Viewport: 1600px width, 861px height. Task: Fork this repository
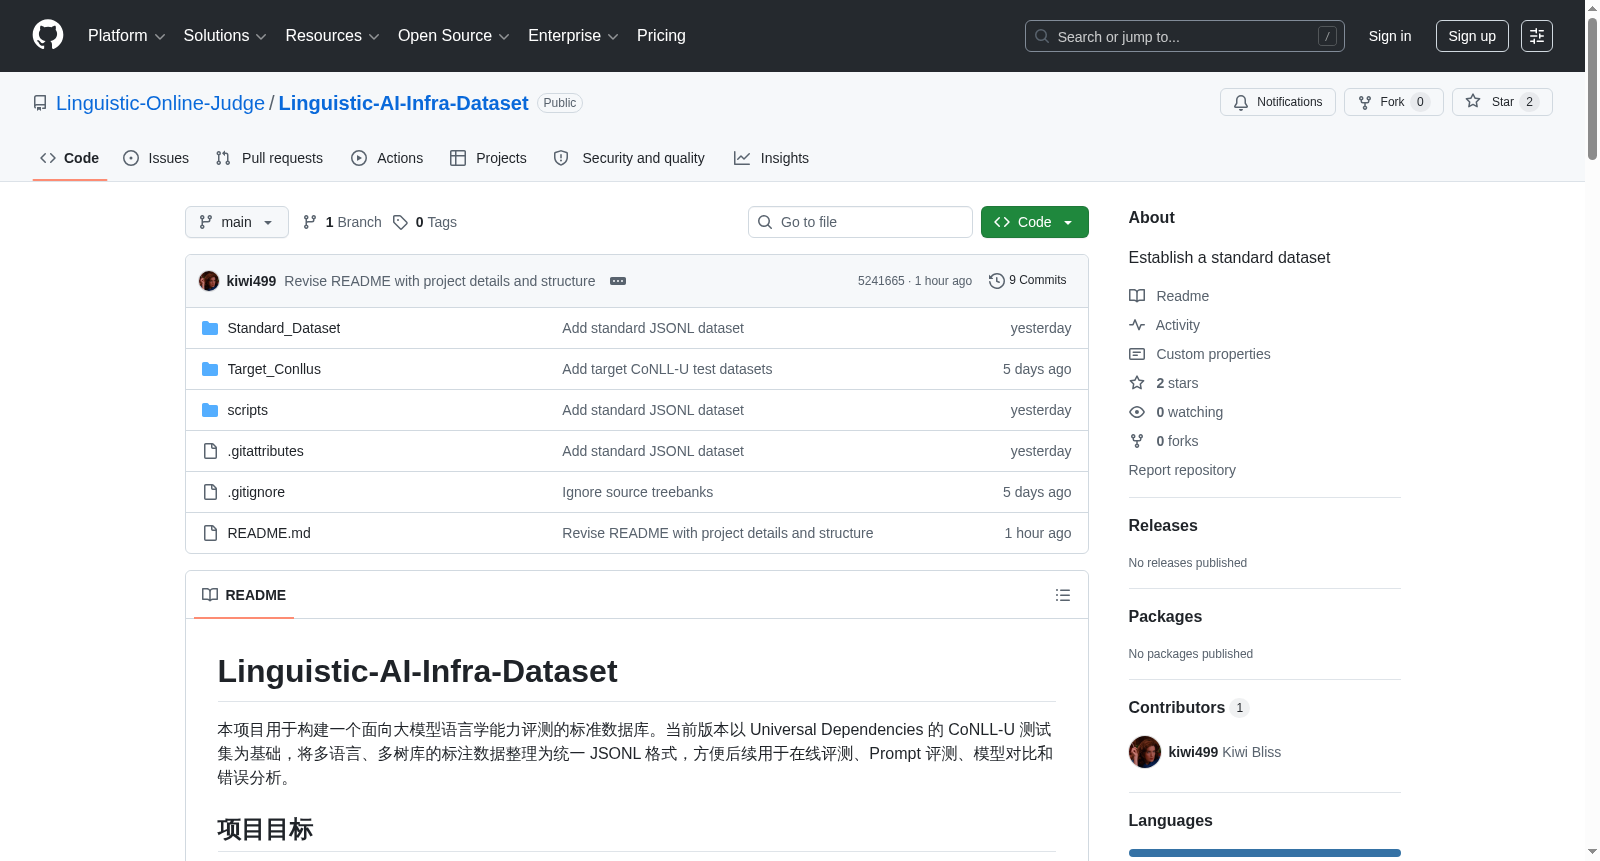tap(1393, 102)
